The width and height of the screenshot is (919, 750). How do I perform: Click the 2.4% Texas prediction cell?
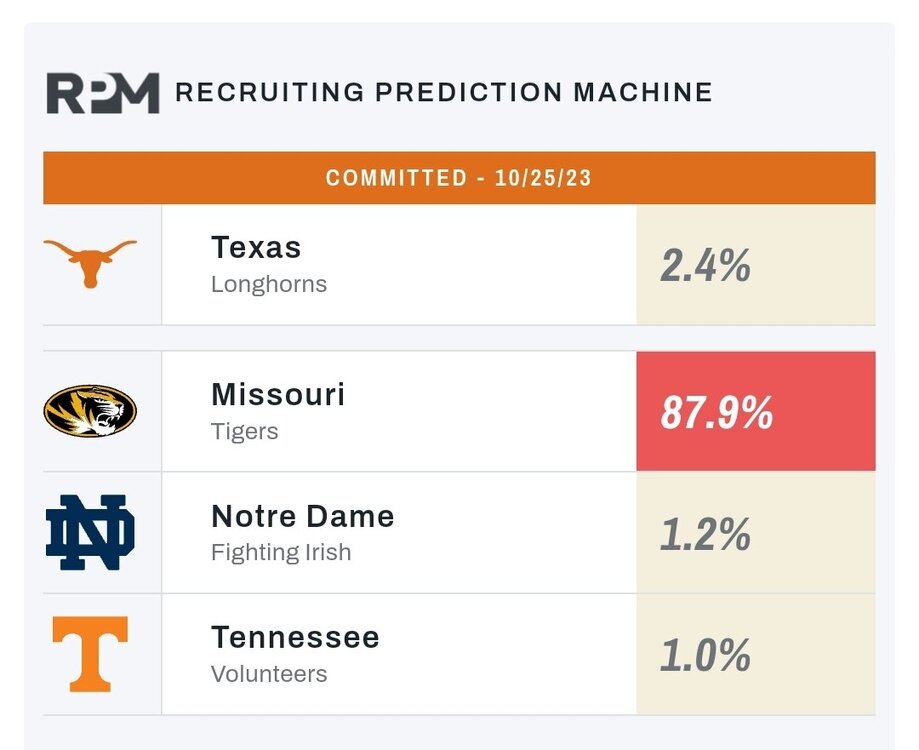point(755,265)
